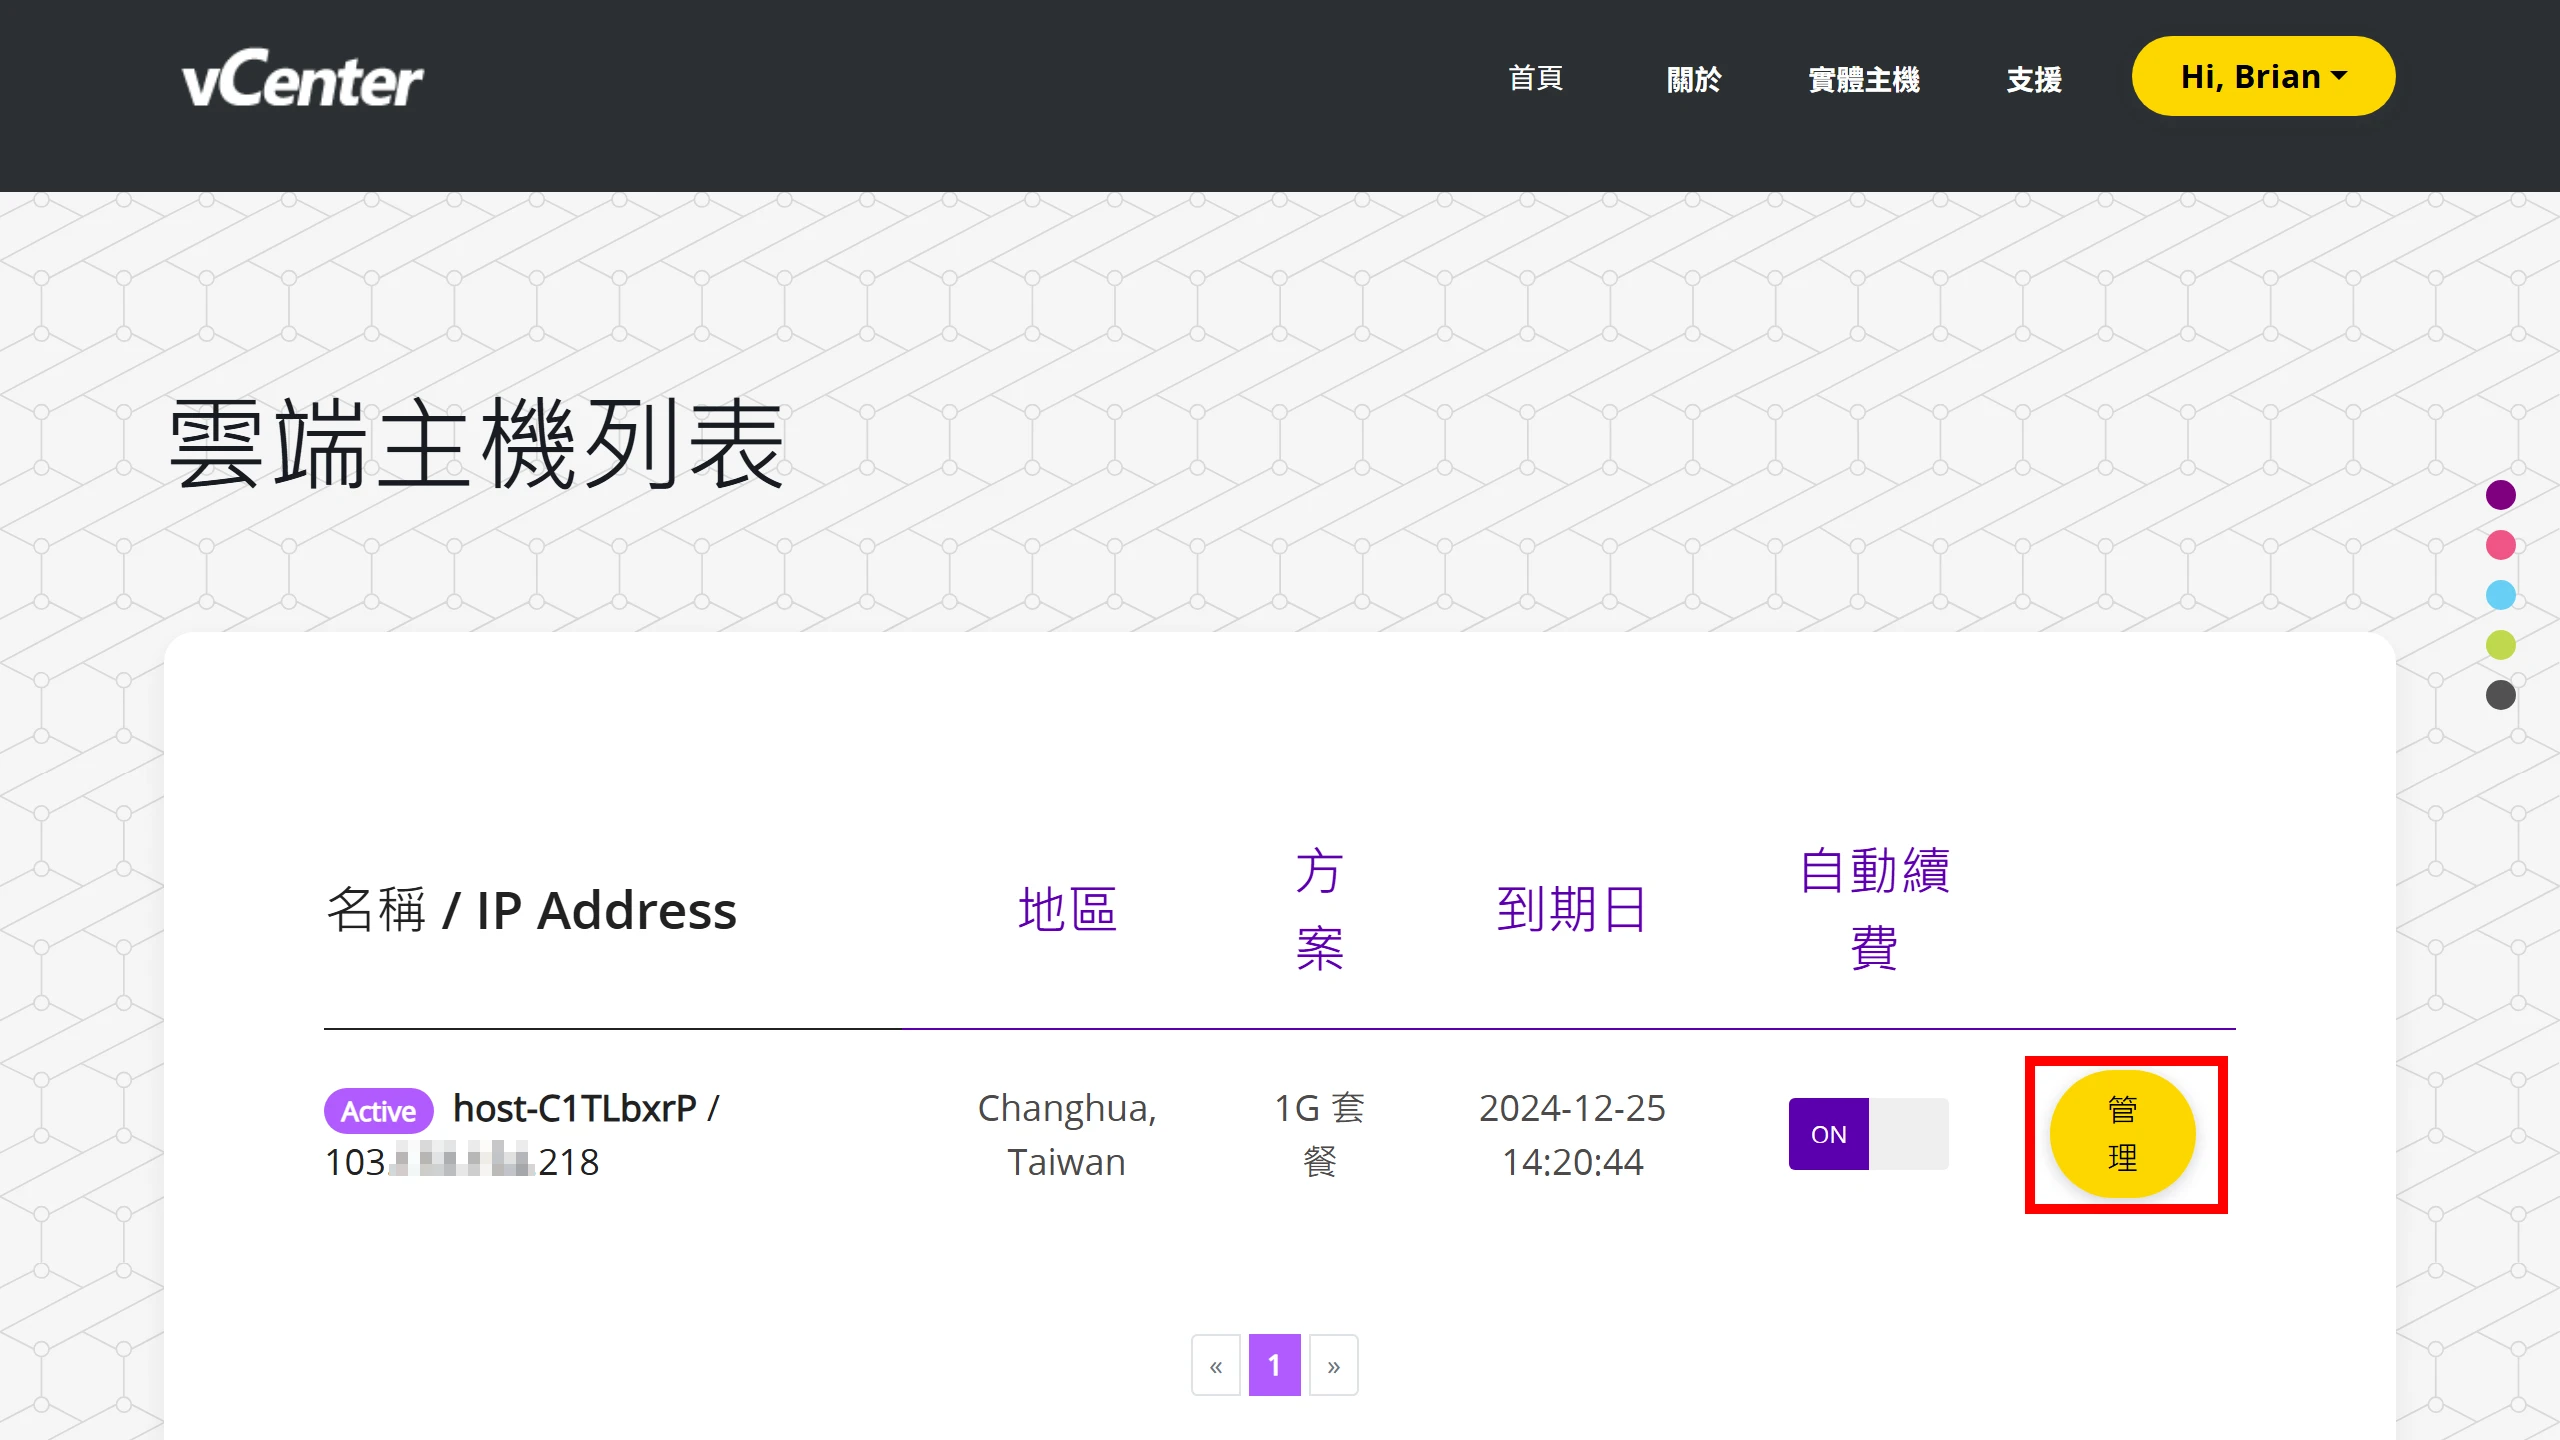This screenshot has height=1440, width=2560.
Task: Click the Active status badge
Action: point(378,1110)
